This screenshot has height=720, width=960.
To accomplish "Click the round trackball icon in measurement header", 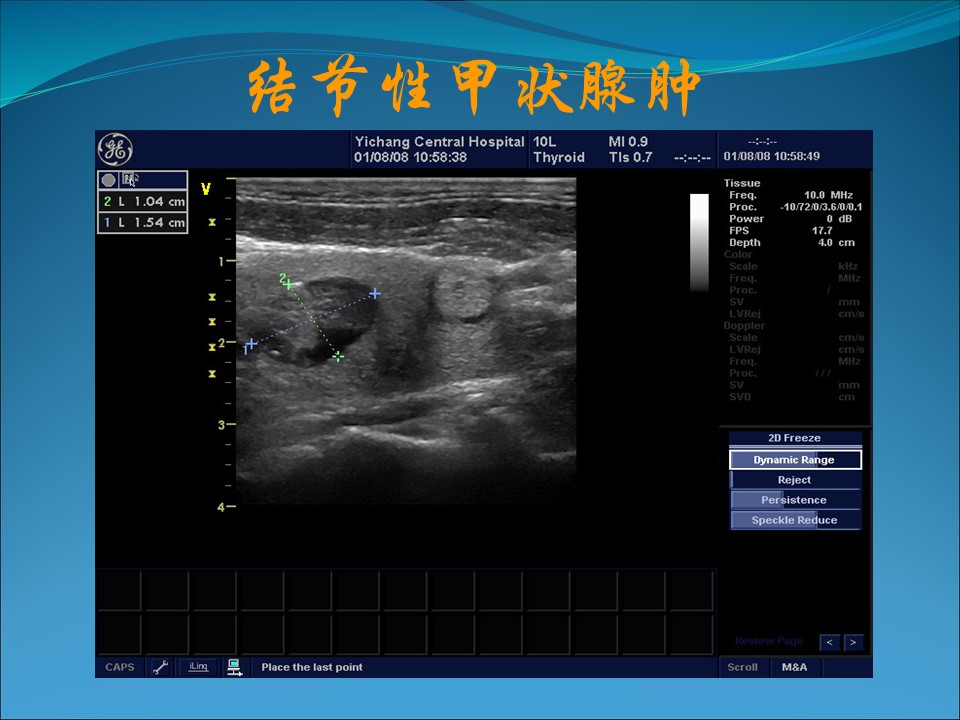I will tap(108, 180).
